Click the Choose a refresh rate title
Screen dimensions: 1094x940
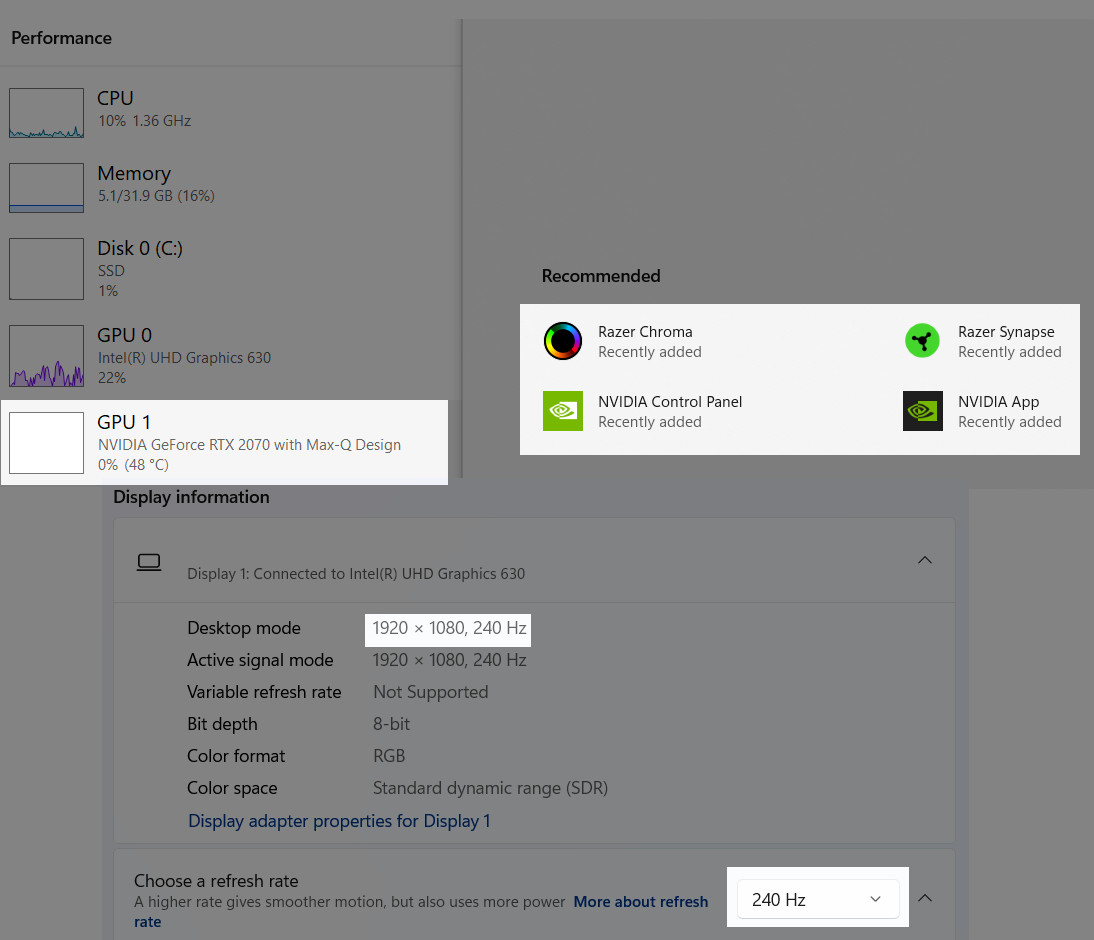click(216, 881)
